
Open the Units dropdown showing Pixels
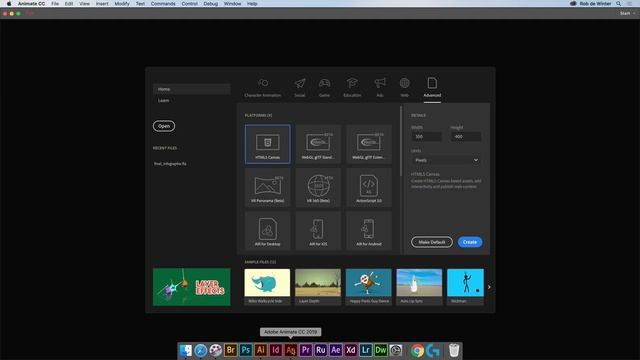coord(446,160)
